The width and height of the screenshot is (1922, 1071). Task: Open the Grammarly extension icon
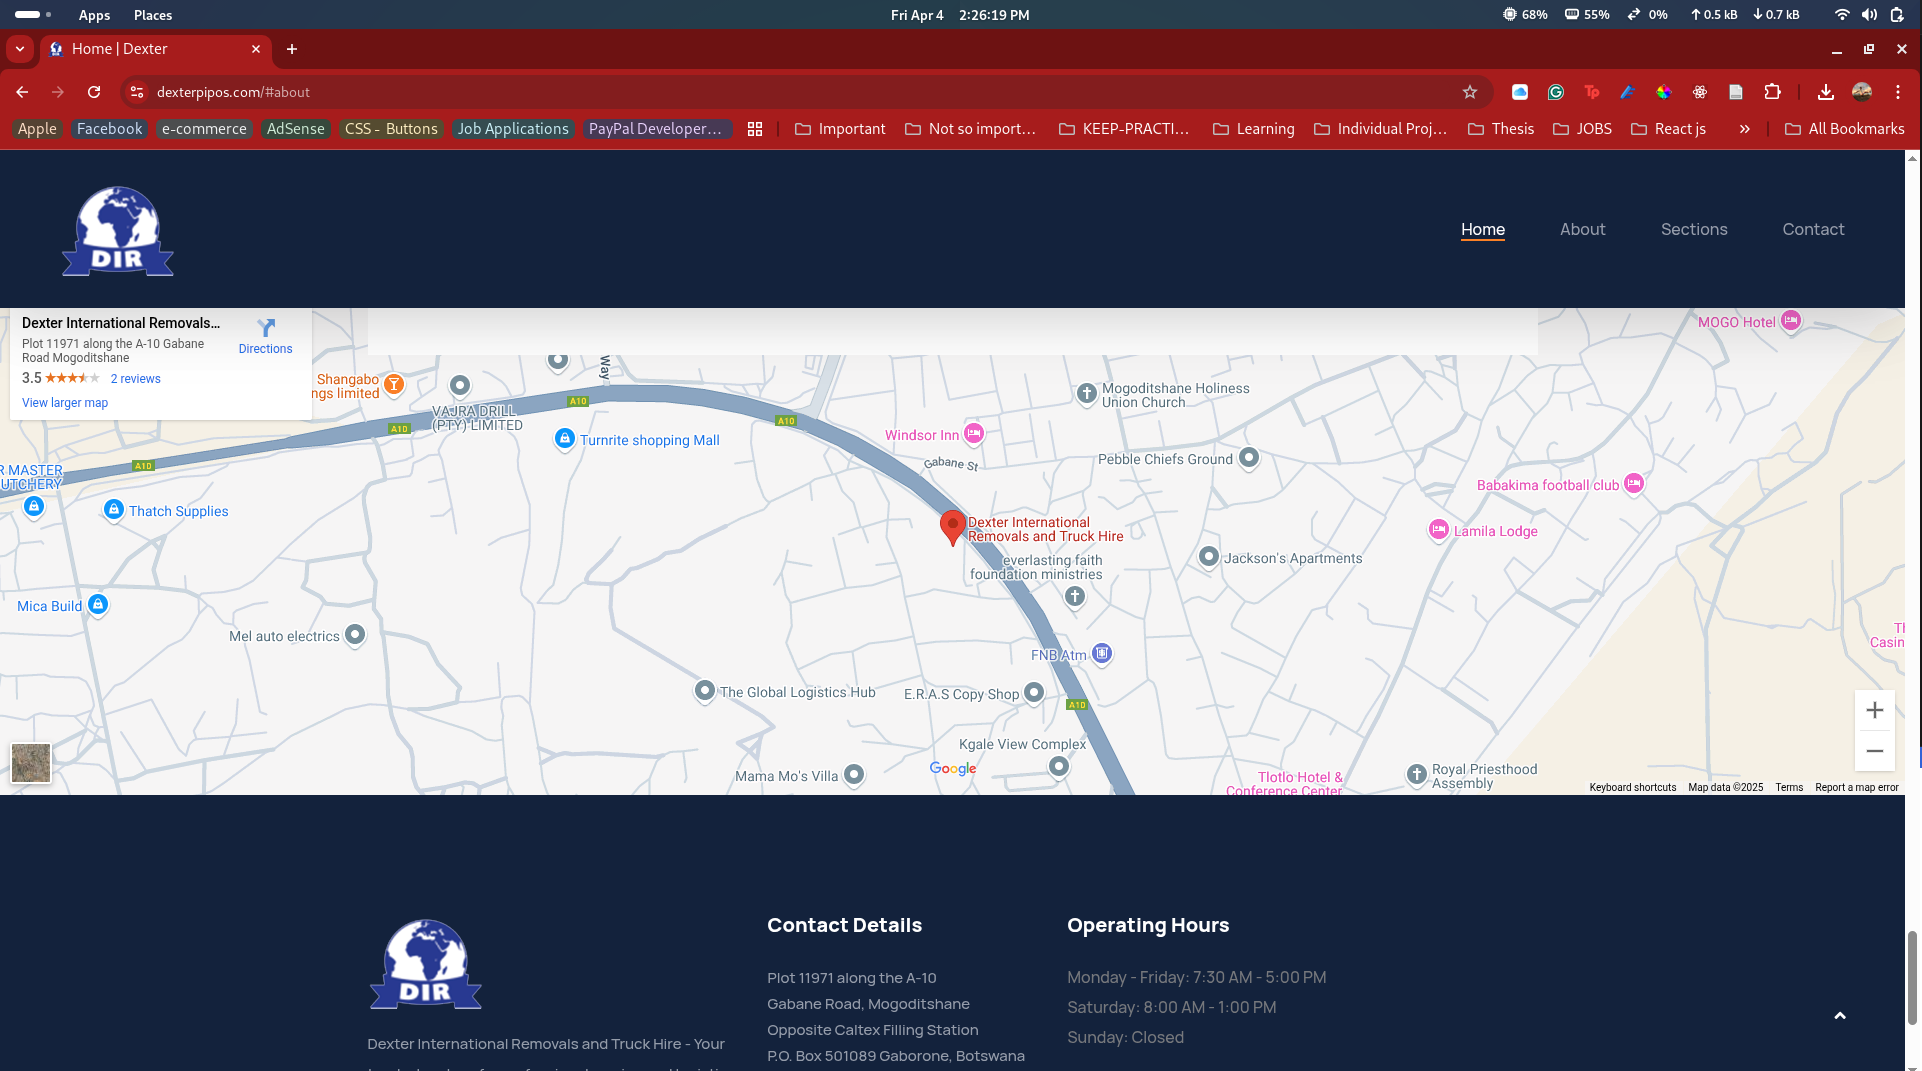[1556, 92]
